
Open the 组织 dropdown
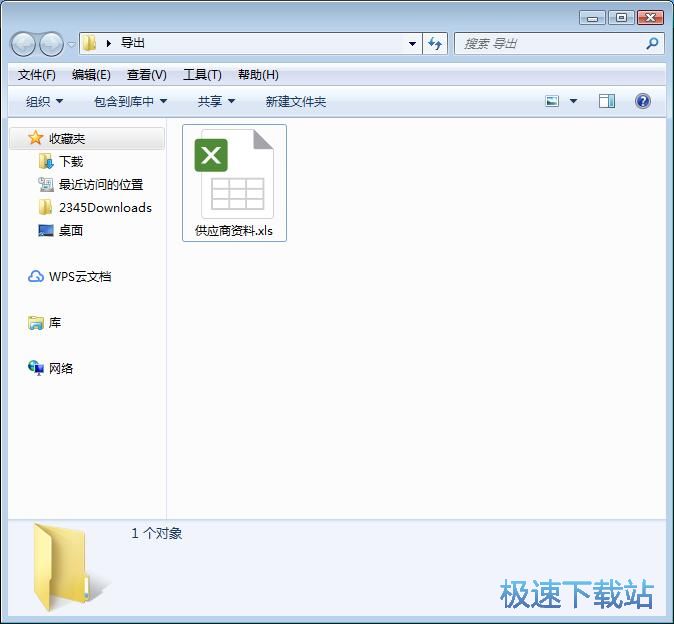pyautogui.click(x=44, y=101)
